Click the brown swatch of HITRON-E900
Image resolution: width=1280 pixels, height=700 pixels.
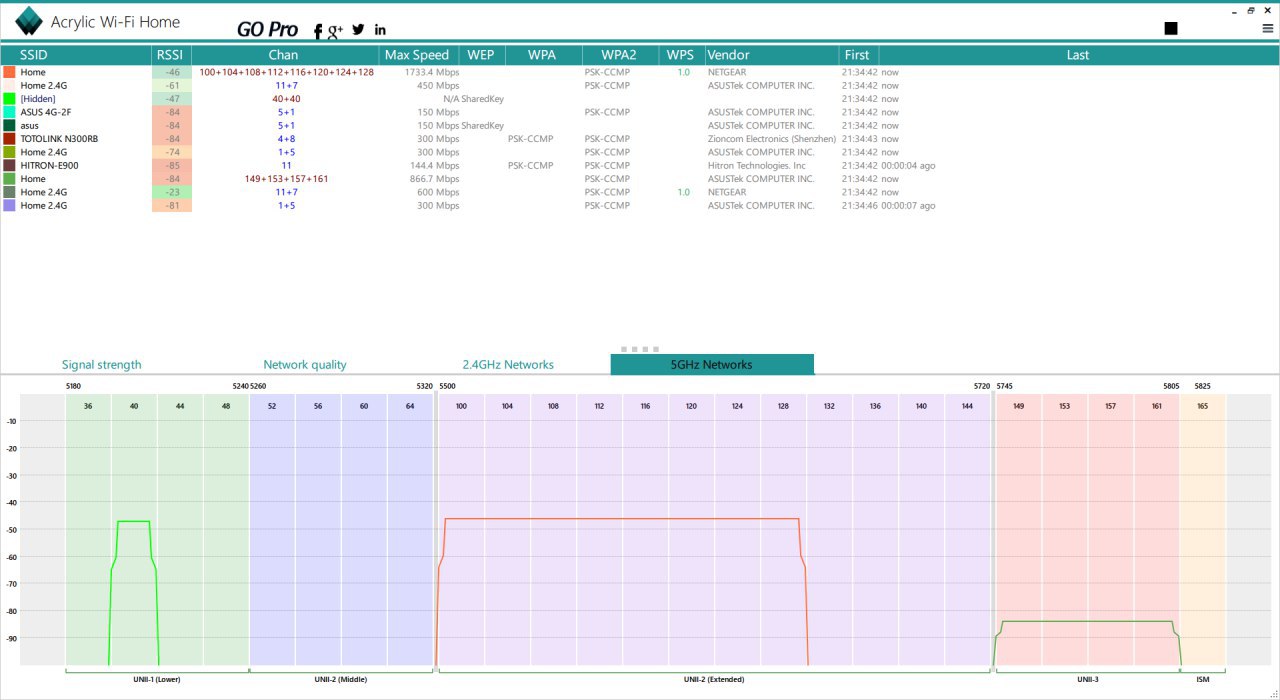9,165
